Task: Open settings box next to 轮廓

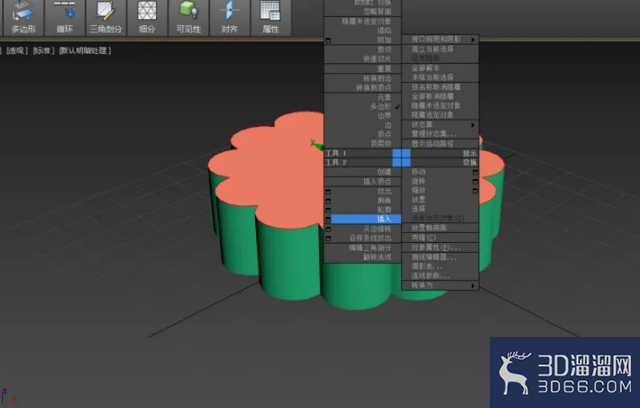Action: tap(328, 210)
